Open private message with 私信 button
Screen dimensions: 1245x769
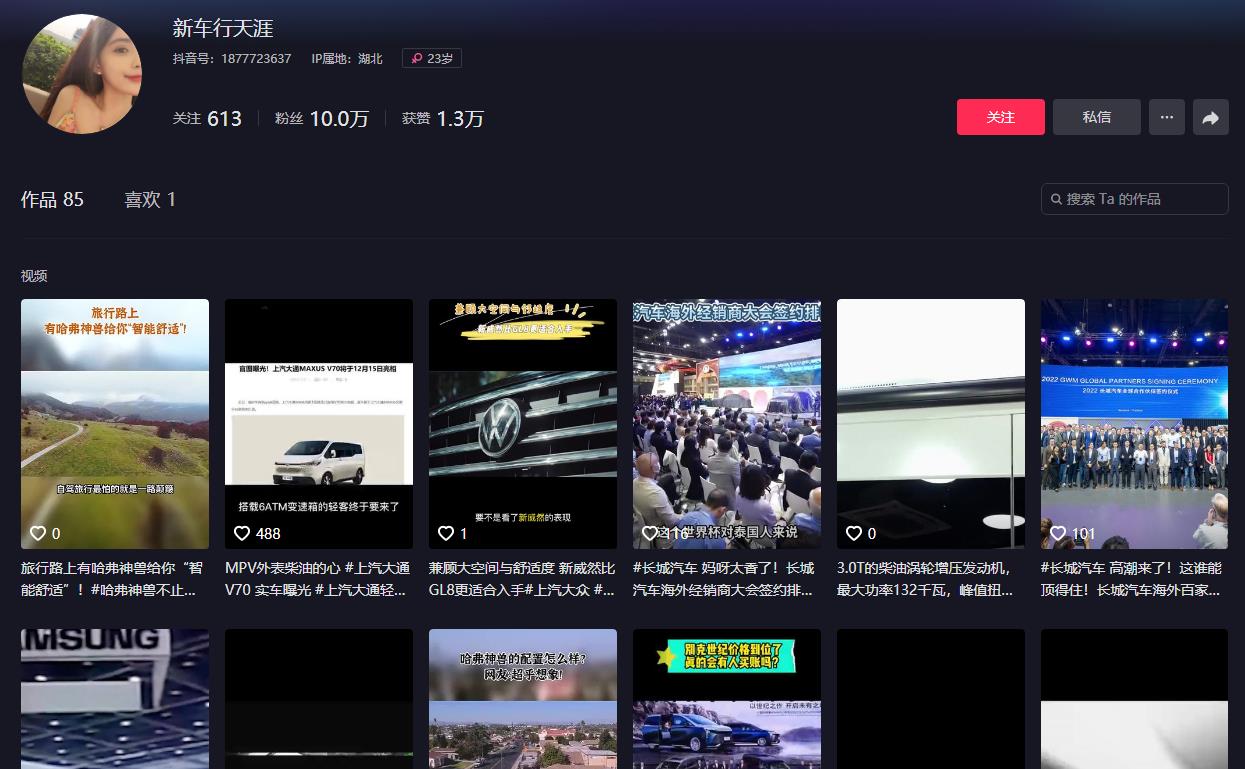point(1096,117)
